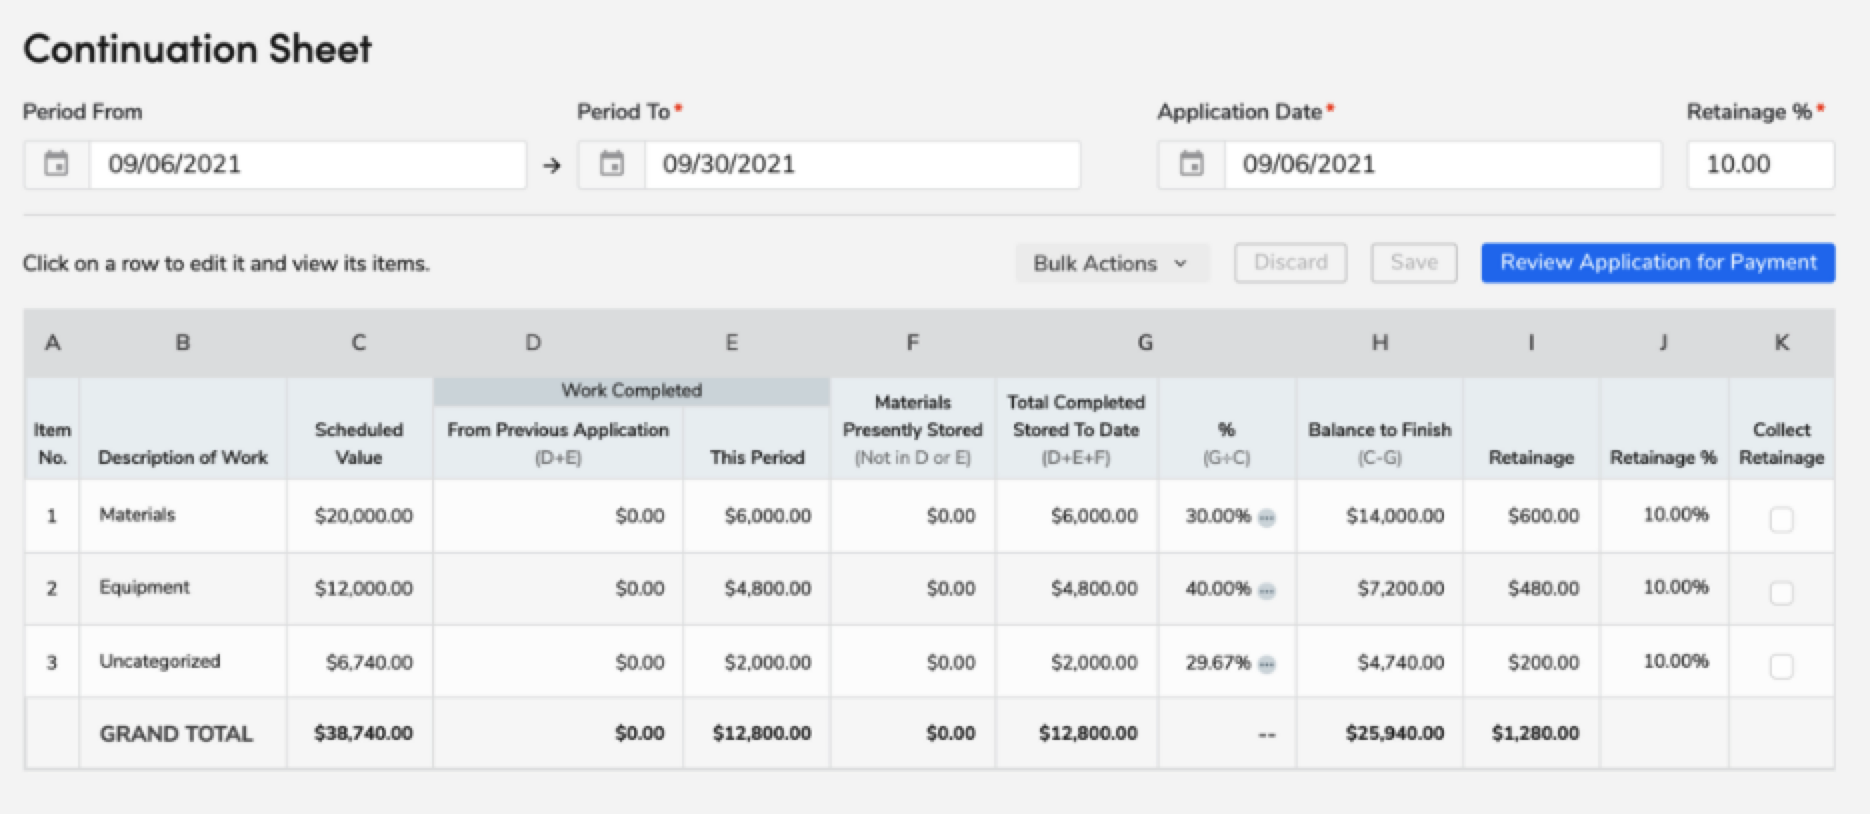The width and height of the screenshot is (1870, 814).
Task: Click the Materials Presently Stored header
Action: (912, 416)
